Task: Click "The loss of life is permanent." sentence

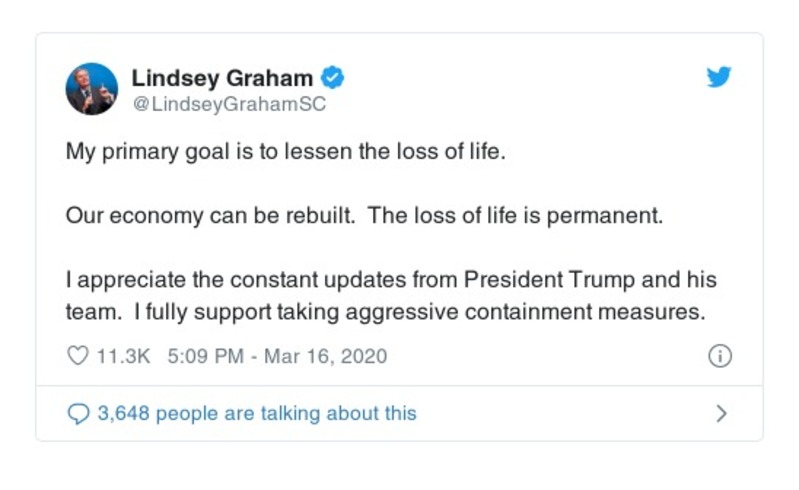Action: click(x=516, y=216)
